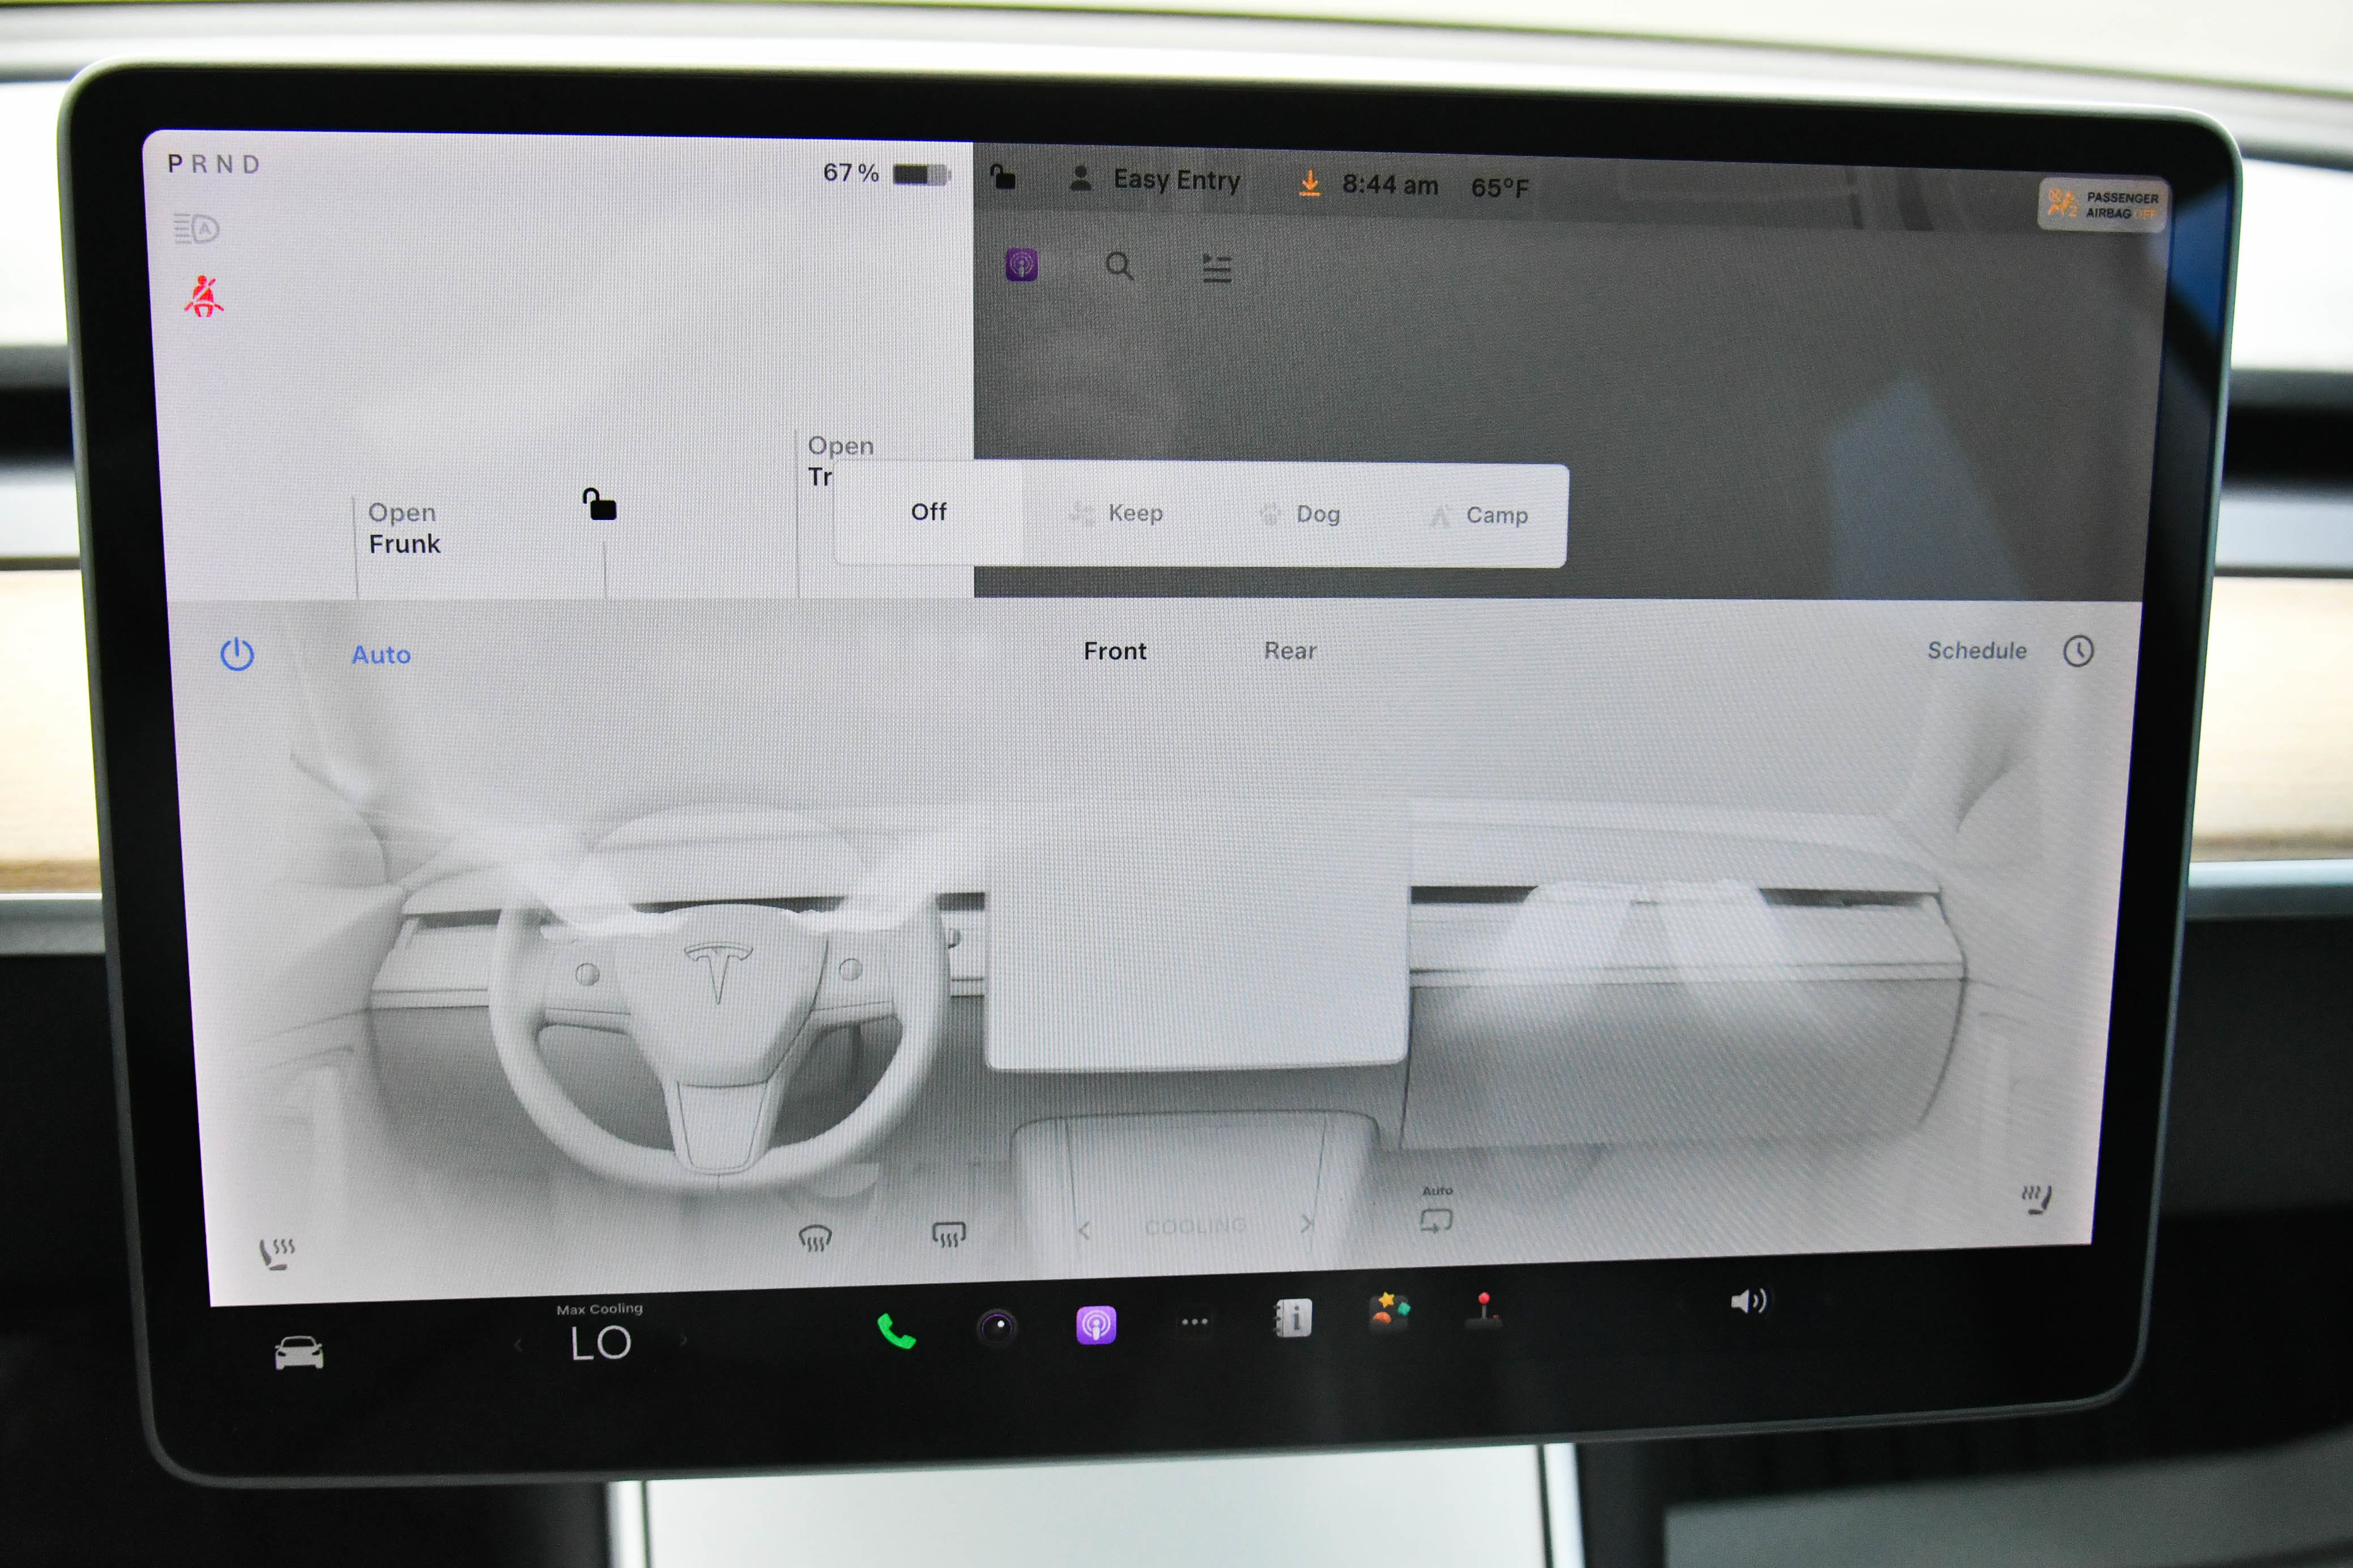The image size is (2353, 1568).
Task: Tap the auto high beam headlight icon
Action: click(x=196, y=229)
